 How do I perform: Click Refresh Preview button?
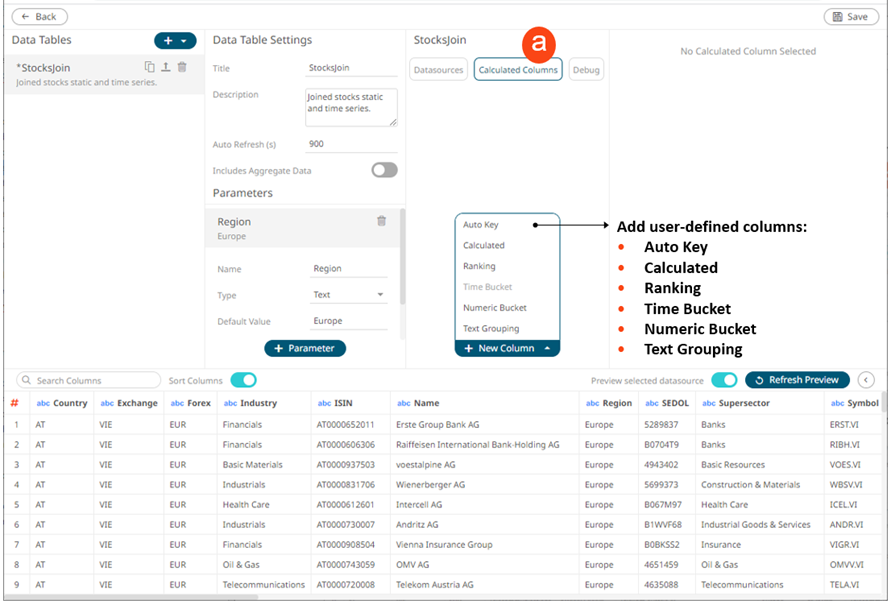tap(797, 380)
